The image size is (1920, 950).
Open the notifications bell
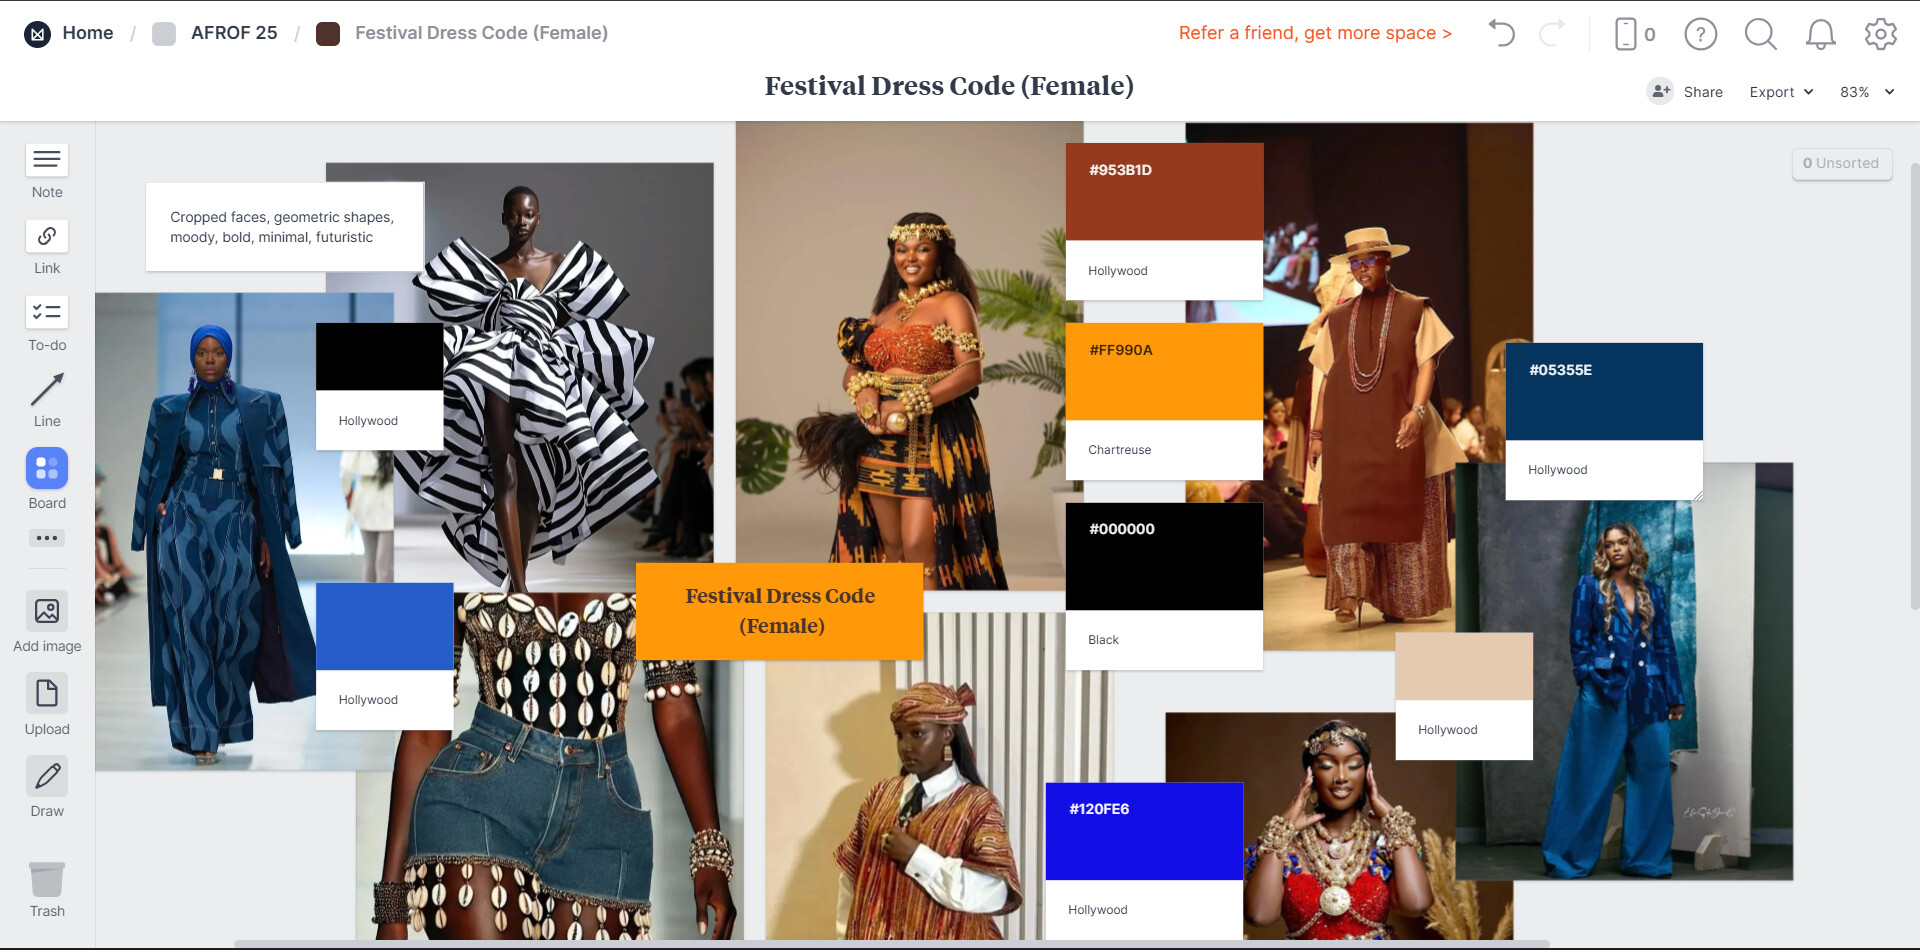[1820, 34]
